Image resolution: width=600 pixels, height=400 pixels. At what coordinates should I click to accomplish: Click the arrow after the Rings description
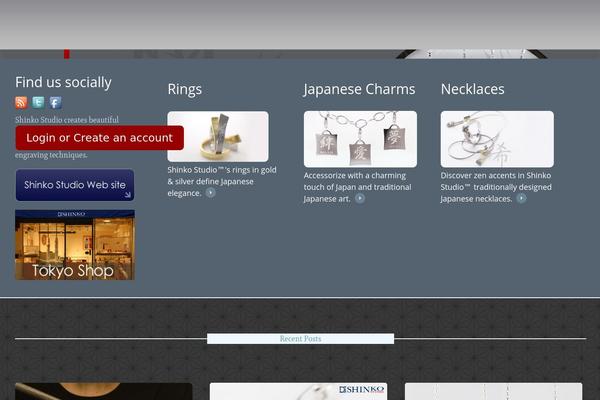pos(210,193)
